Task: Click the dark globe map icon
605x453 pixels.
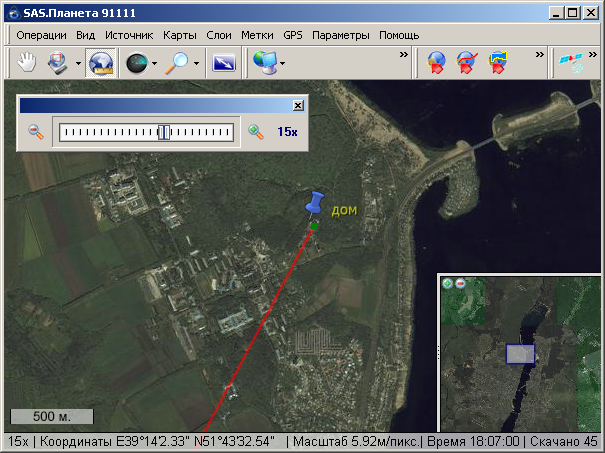Action: coord(137,63)
